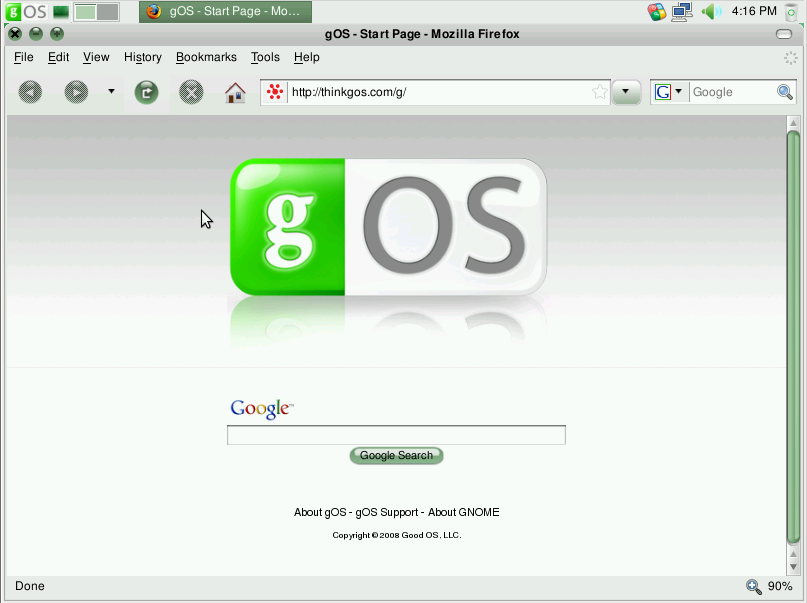Screen dimensions: 807x603
Task: Click the pill-shaped button in the title bar
Action: pos(784,34)
